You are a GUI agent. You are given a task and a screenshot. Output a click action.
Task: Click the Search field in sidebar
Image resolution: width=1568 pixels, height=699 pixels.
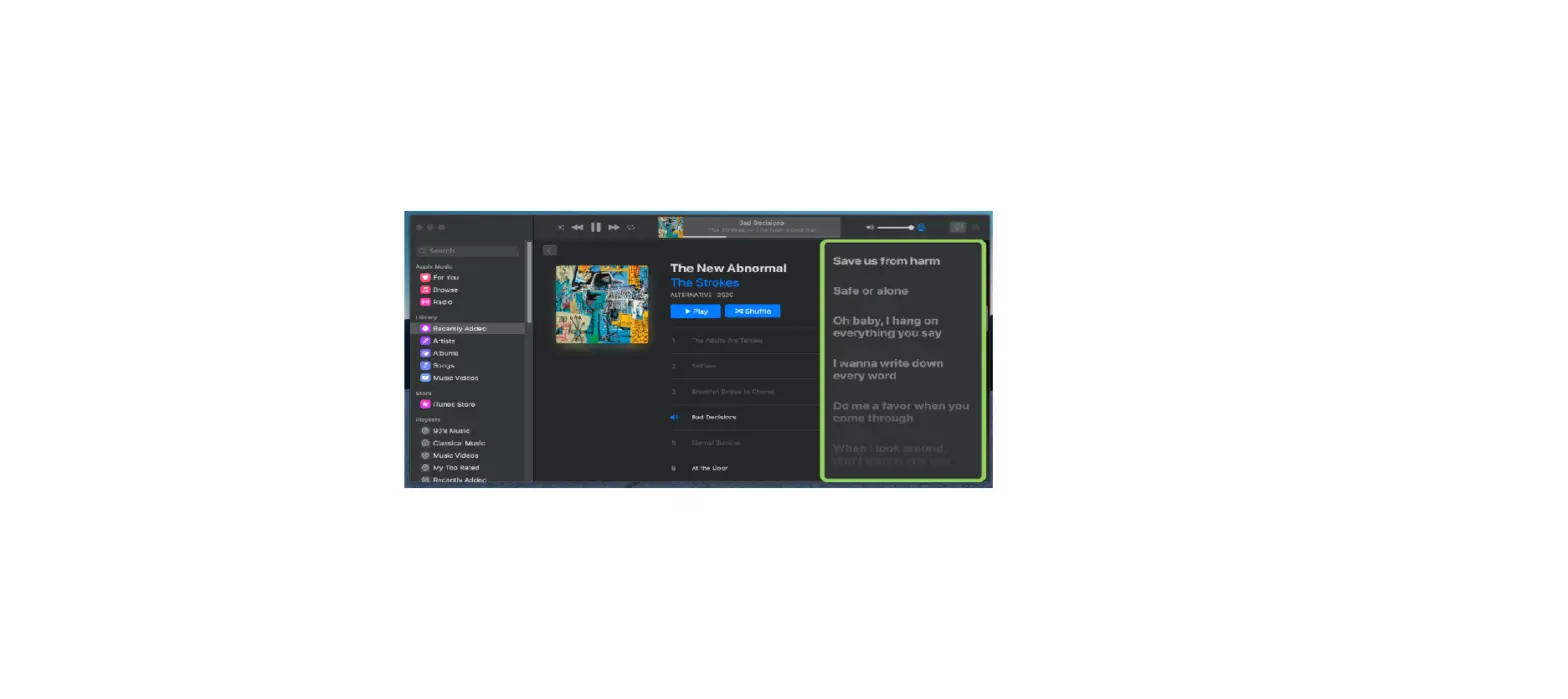pyautogui.click(x=467, y=251)
